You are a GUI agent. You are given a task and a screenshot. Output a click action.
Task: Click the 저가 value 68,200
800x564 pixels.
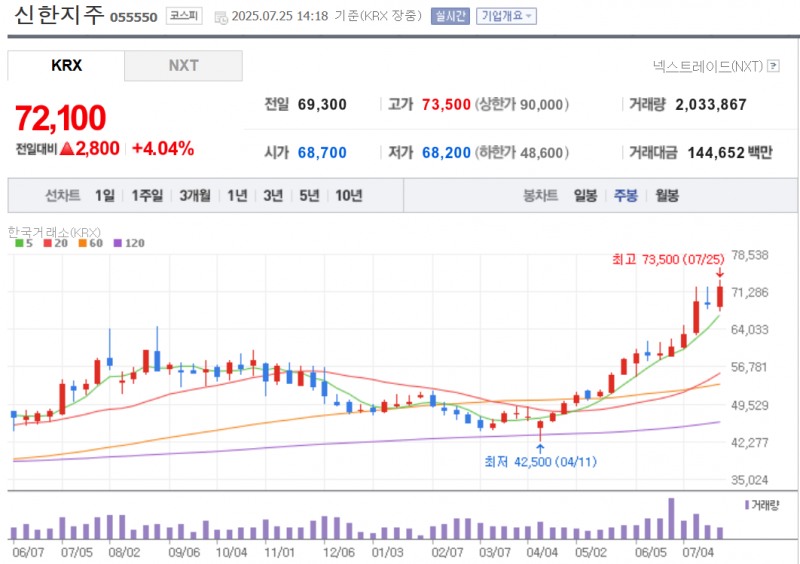click(x=446, y=153)
